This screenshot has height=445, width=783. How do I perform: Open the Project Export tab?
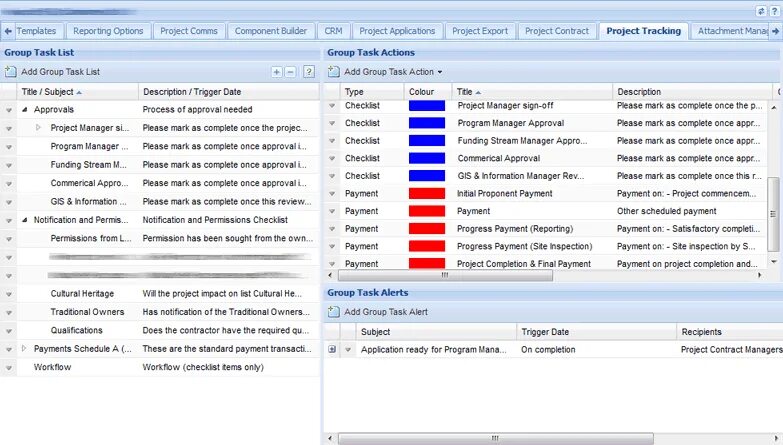480,31
